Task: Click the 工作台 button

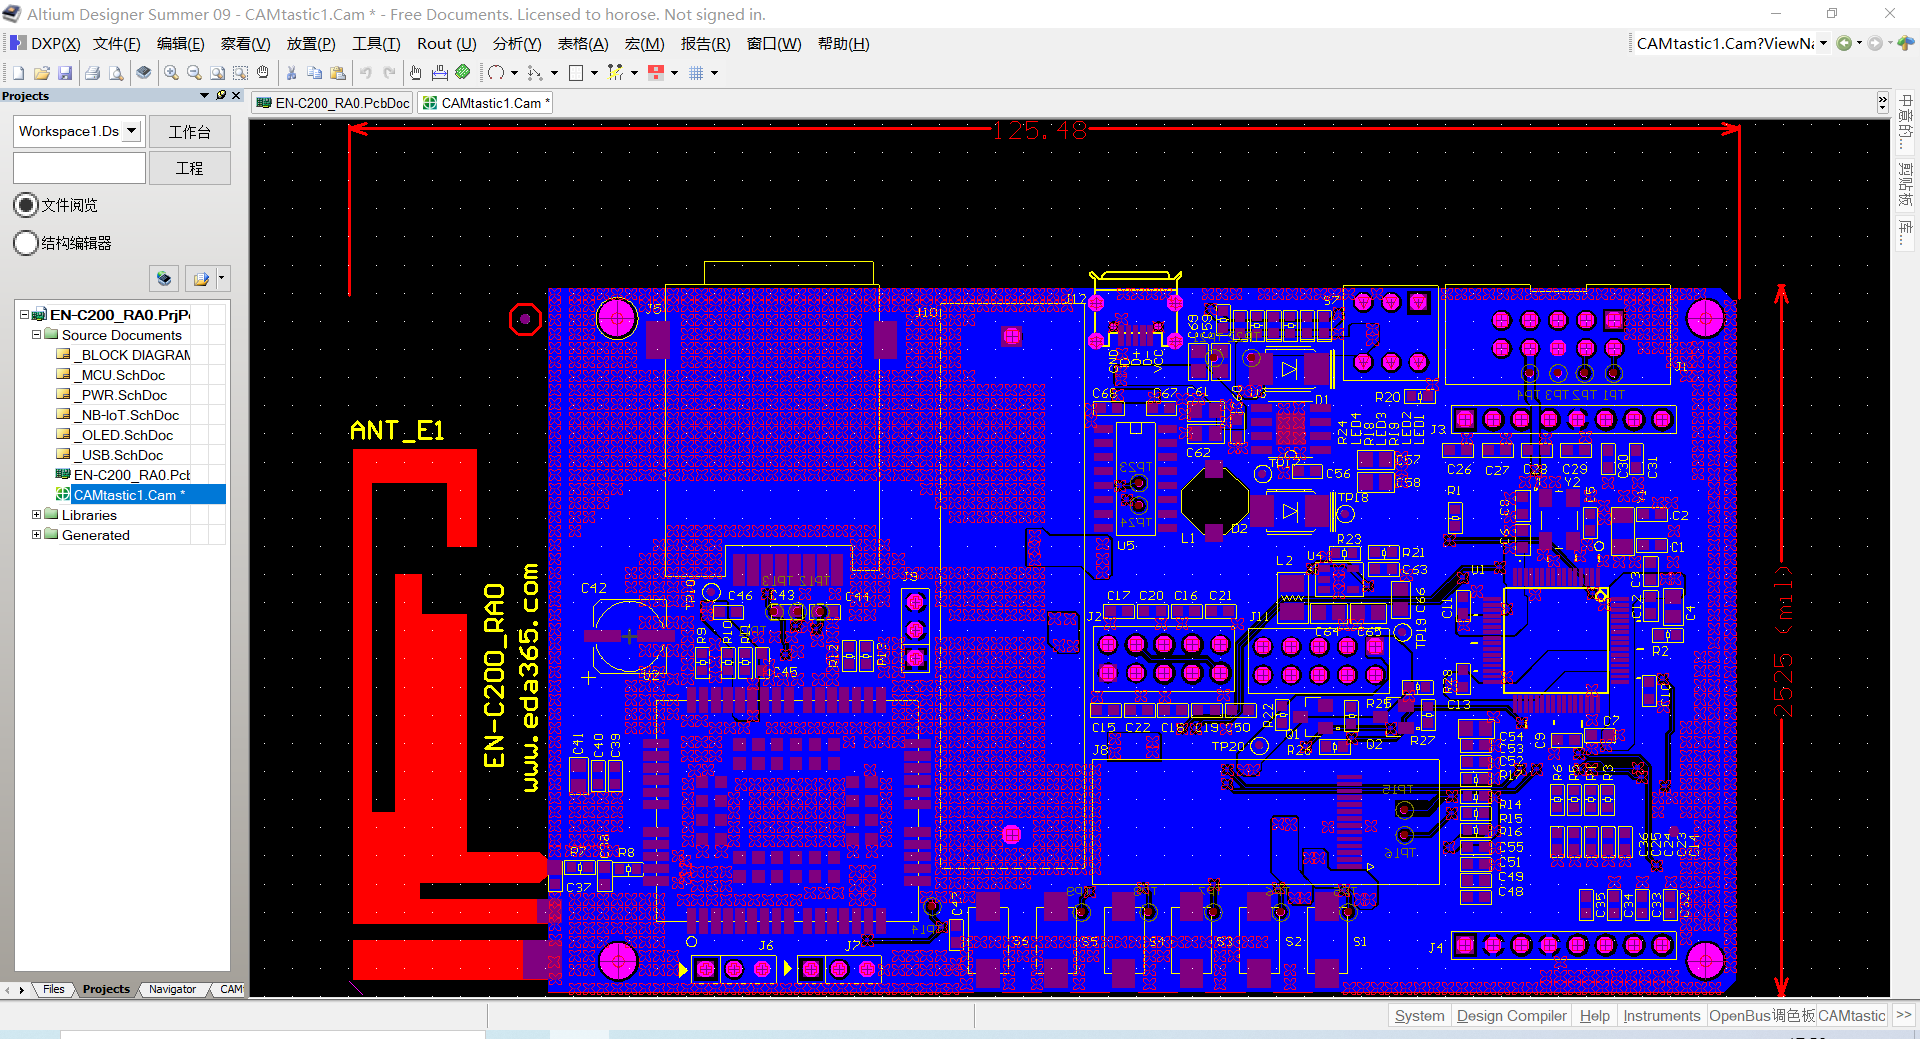Action: click(190, 132)
